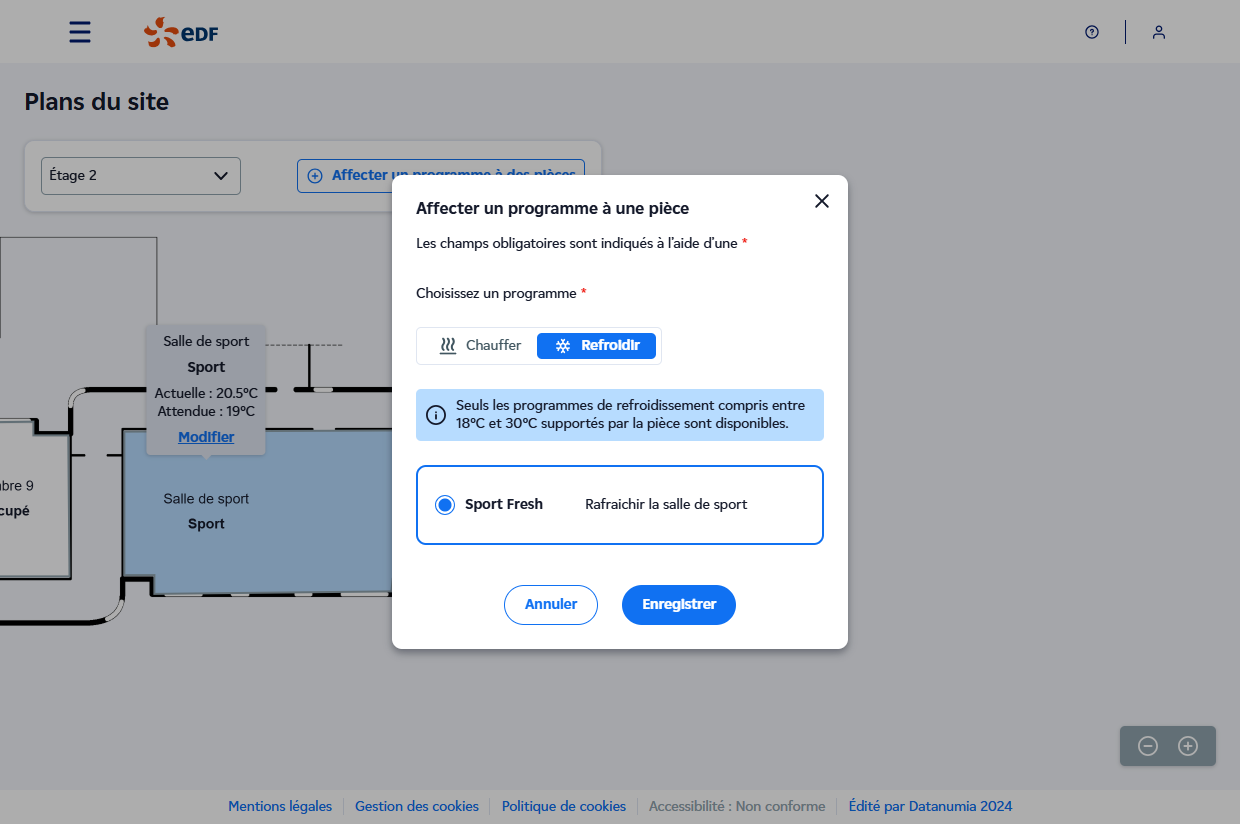1240x824 pixels.
Task: Select the Sport Fresh radio button
Action: [445, 505]
